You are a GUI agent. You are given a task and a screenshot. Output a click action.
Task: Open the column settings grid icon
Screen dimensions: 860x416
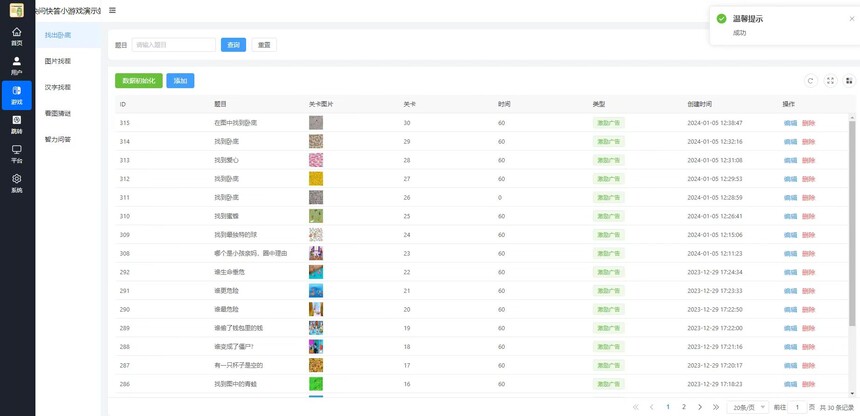pos(849,81)
